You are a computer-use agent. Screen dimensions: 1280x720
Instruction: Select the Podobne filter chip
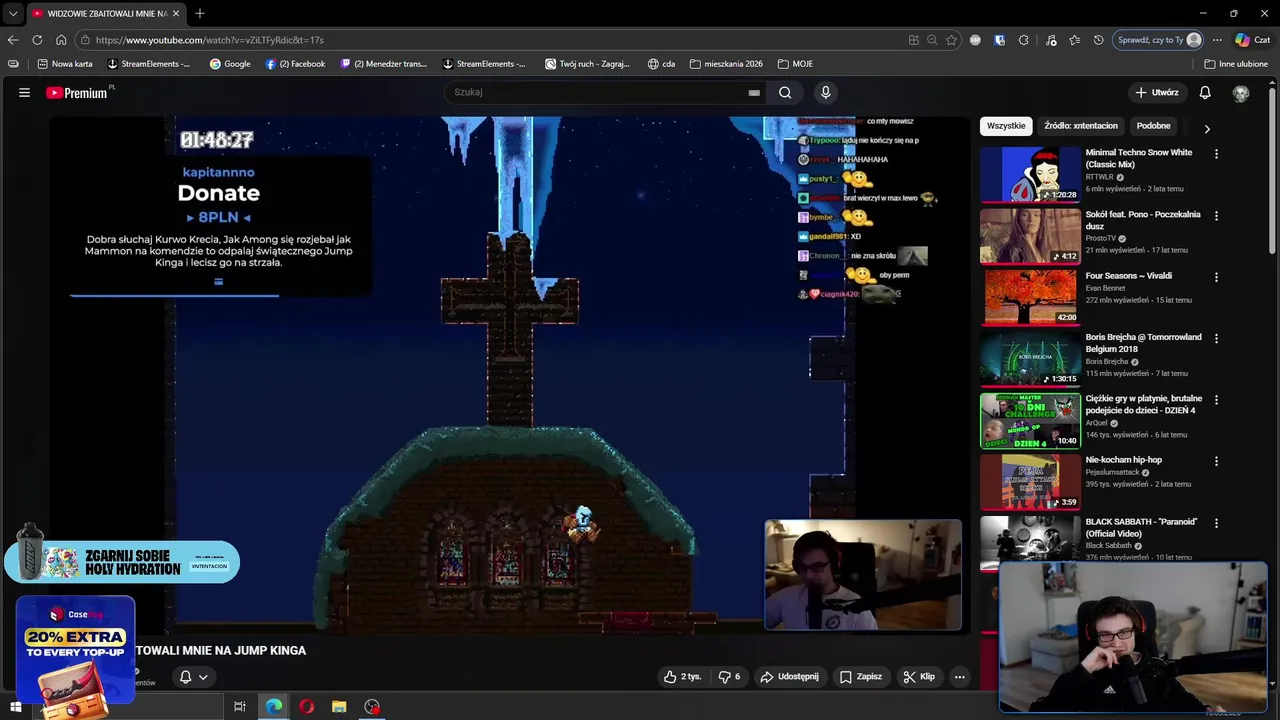pyautogui.click(x=1153, y=126)
